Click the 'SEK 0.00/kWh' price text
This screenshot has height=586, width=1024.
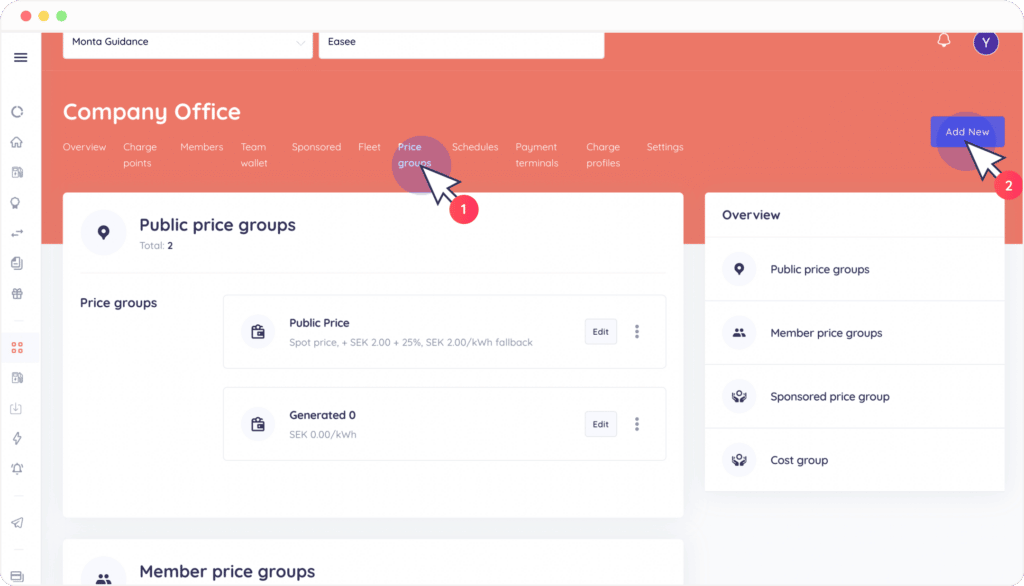coord(323,434)
